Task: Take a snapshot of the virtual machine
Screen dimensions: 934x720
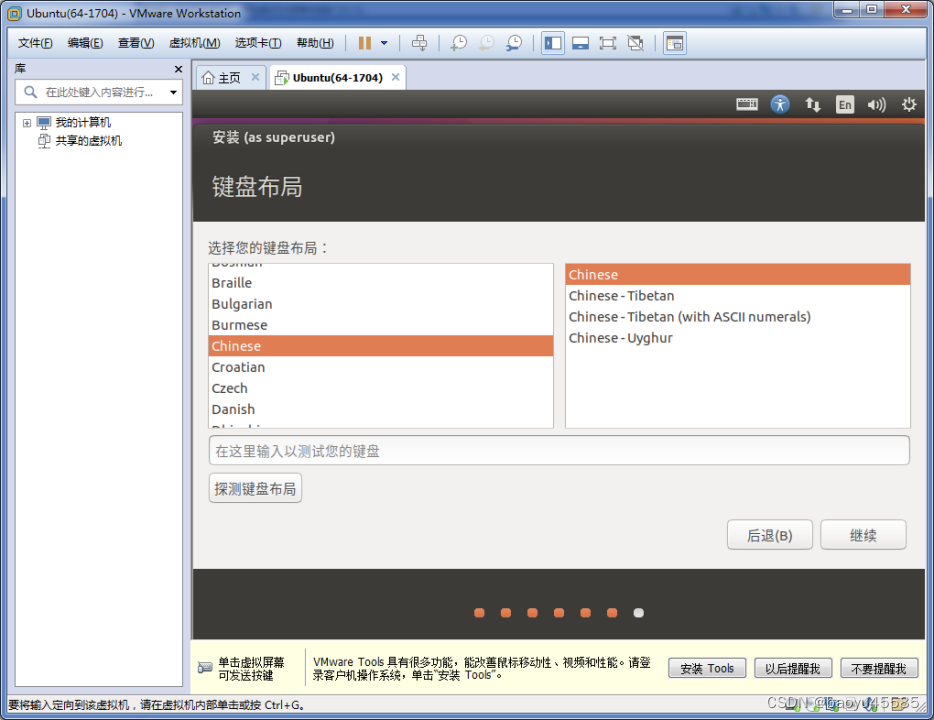Action: 458,43
